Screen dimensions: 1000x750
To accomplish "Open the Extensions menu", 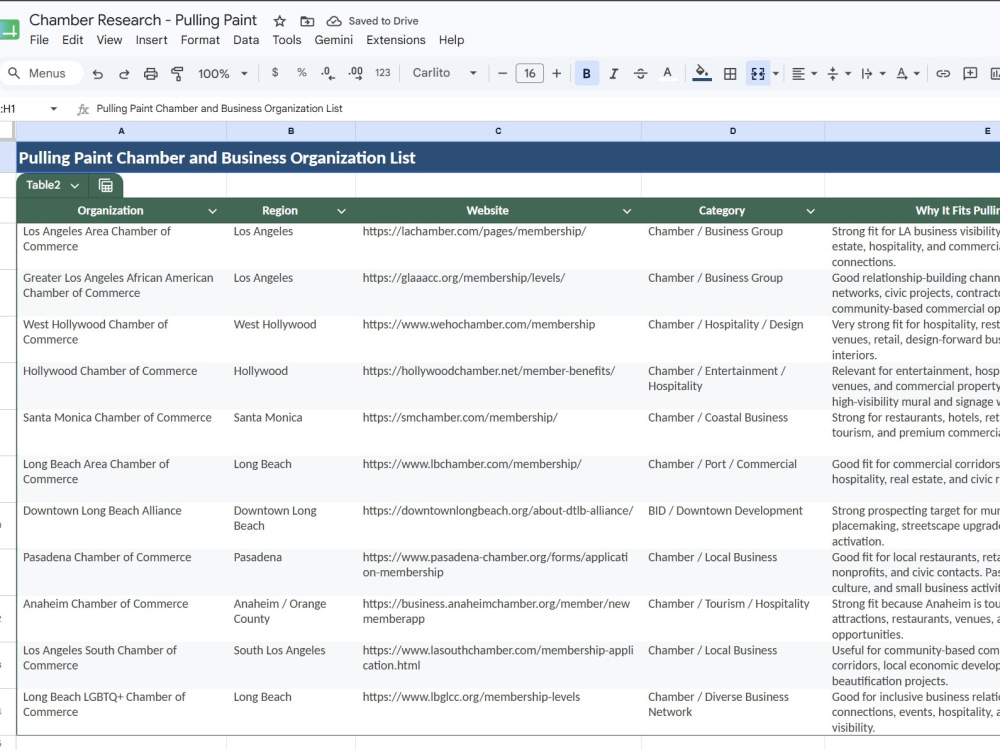I will click(x=395, y=40).
